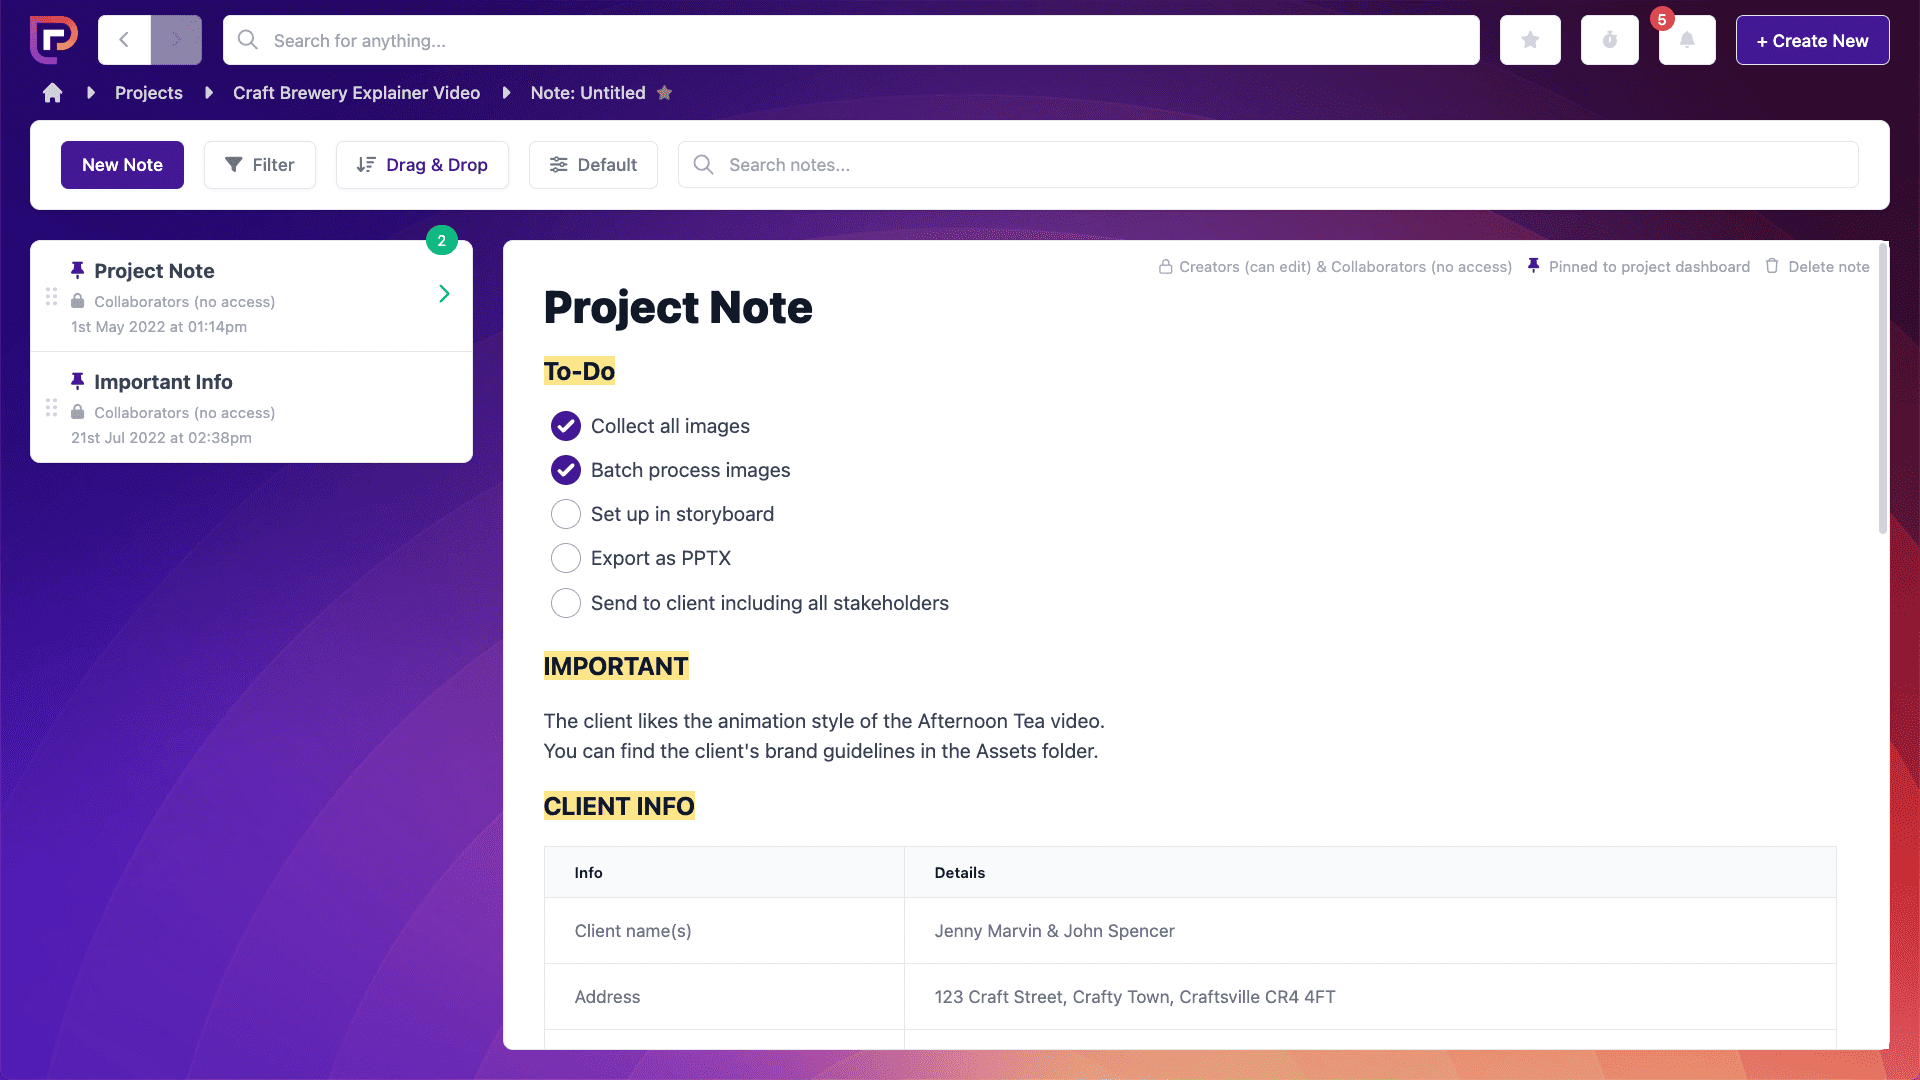Go to Projects breadcrumb
The height and width of the screenshot is (1080, 1920).
(148, 93)
